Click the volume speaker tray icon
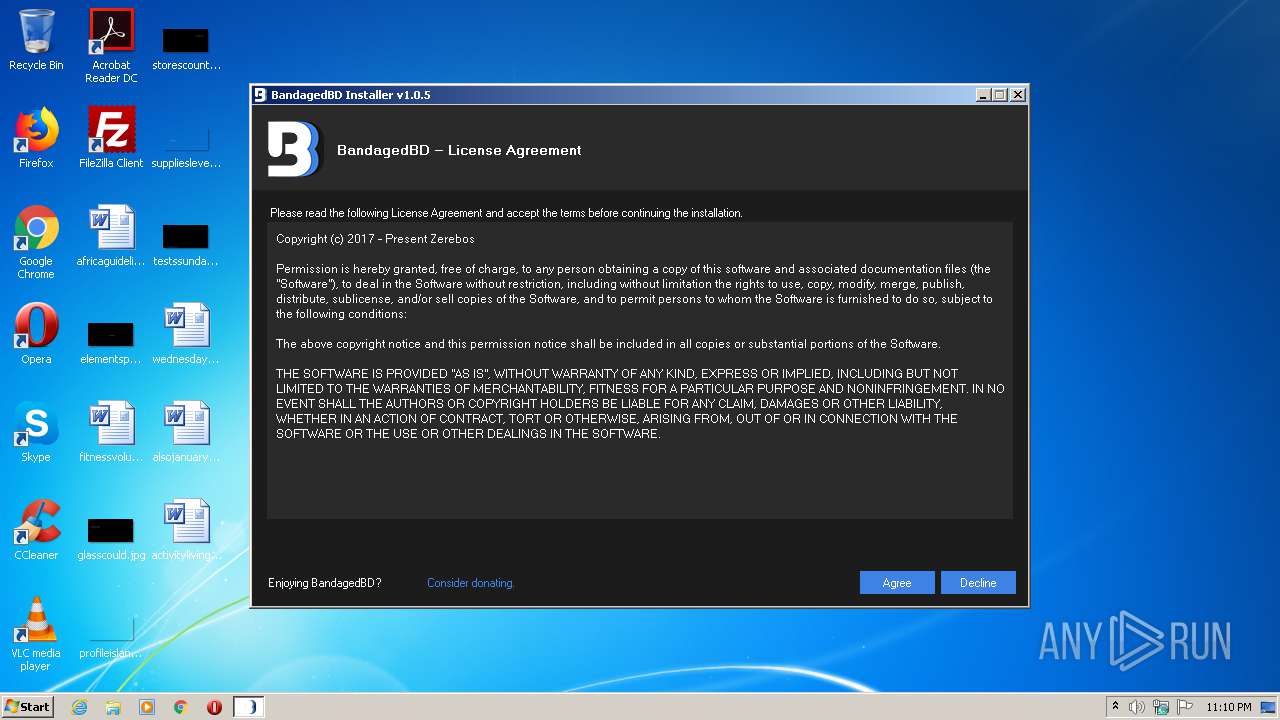 point(1137,707)
